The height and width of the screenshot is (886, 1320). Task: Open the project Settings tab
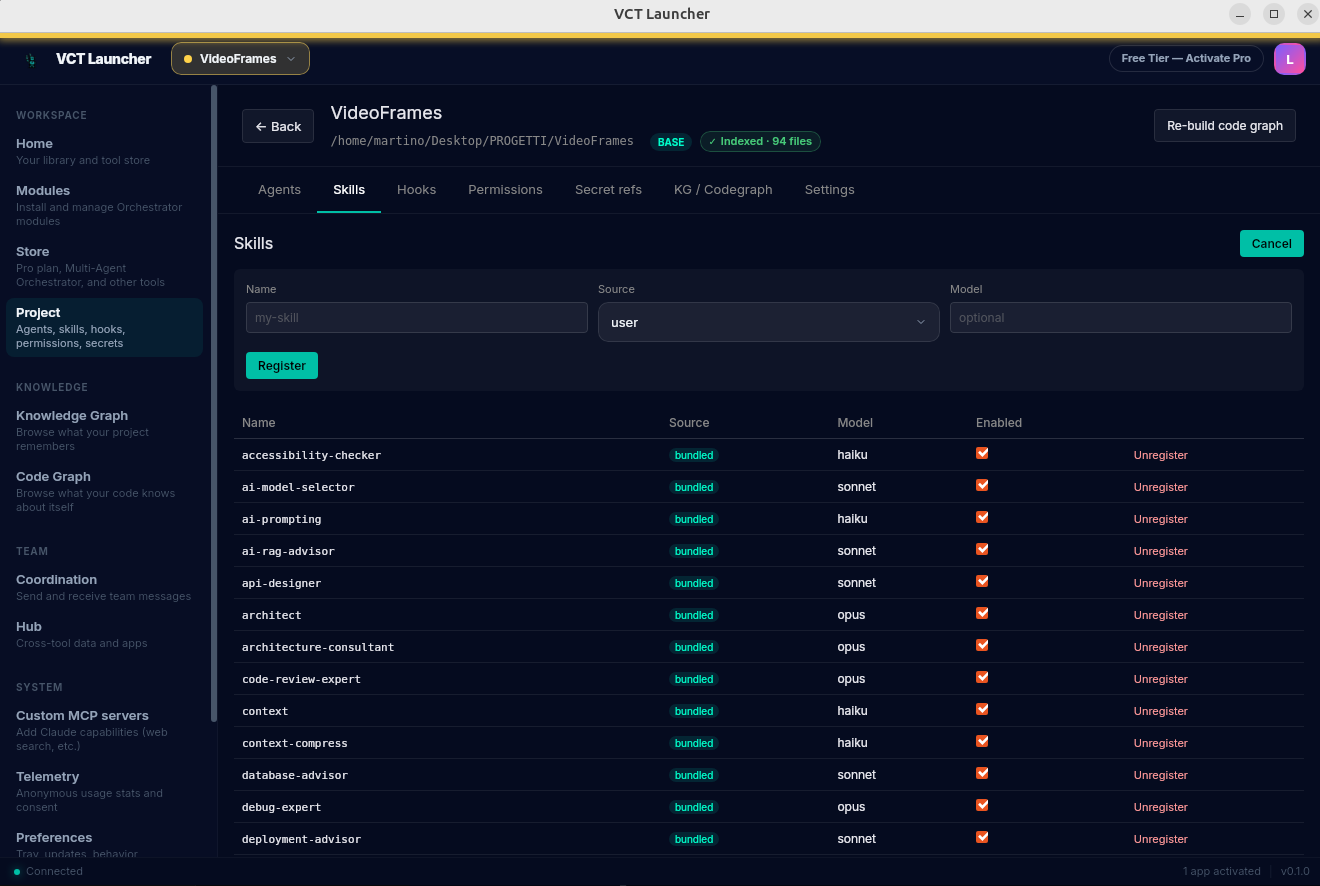click(829, 189)
